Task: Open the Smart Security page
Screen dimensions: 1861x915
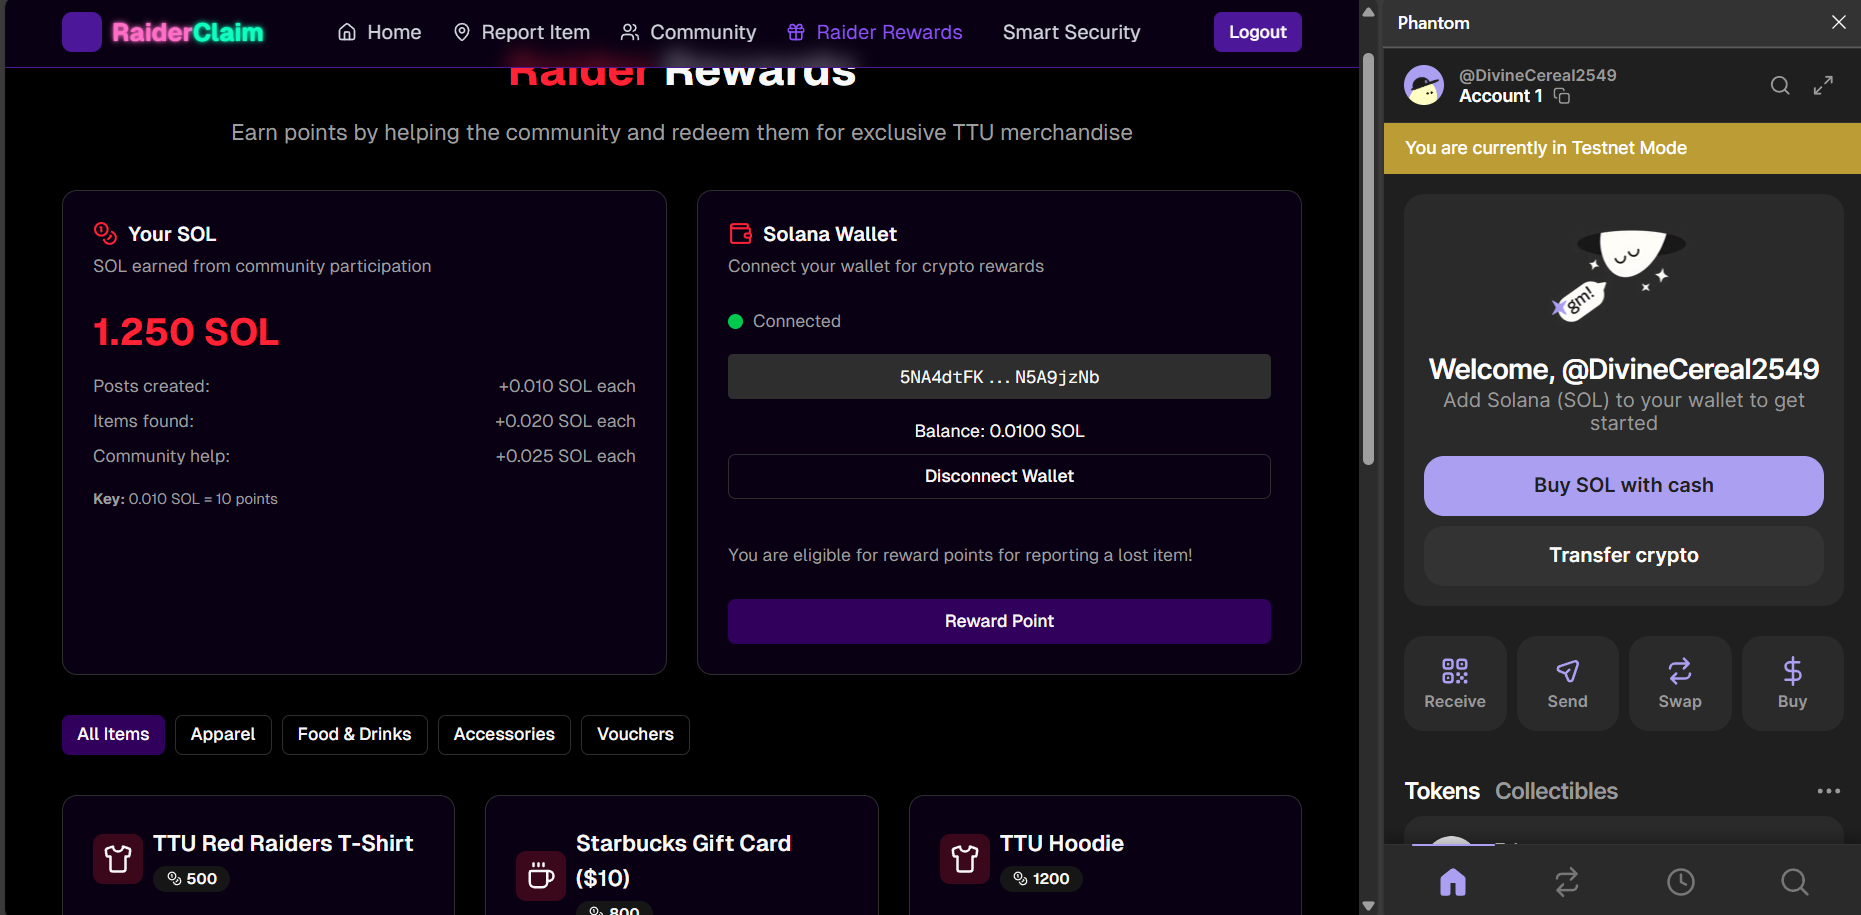Action: [x=1071, y=32]
